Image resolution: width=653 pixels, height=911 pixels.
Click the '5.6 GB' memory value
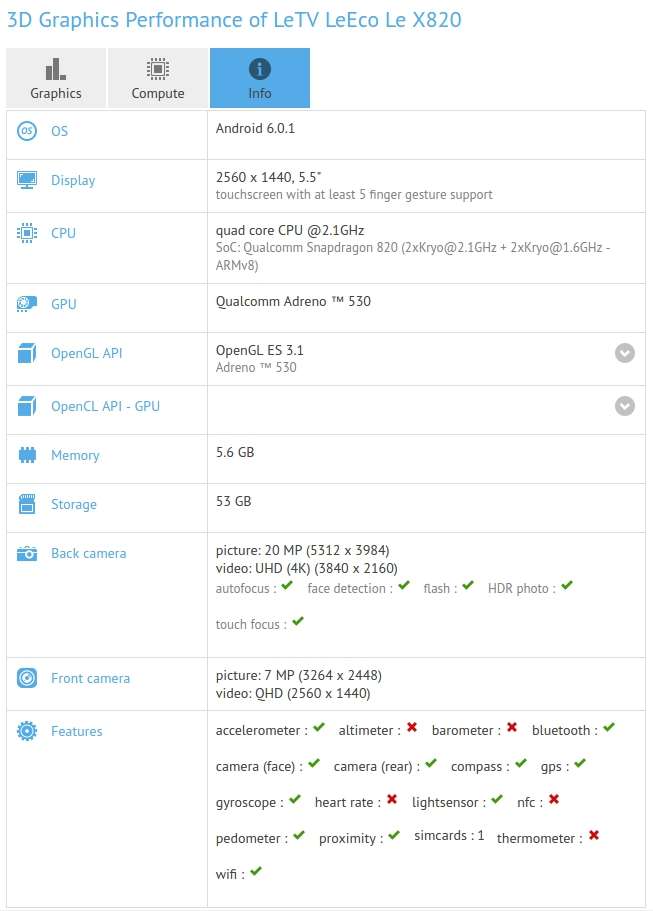(x=235, y=452)
